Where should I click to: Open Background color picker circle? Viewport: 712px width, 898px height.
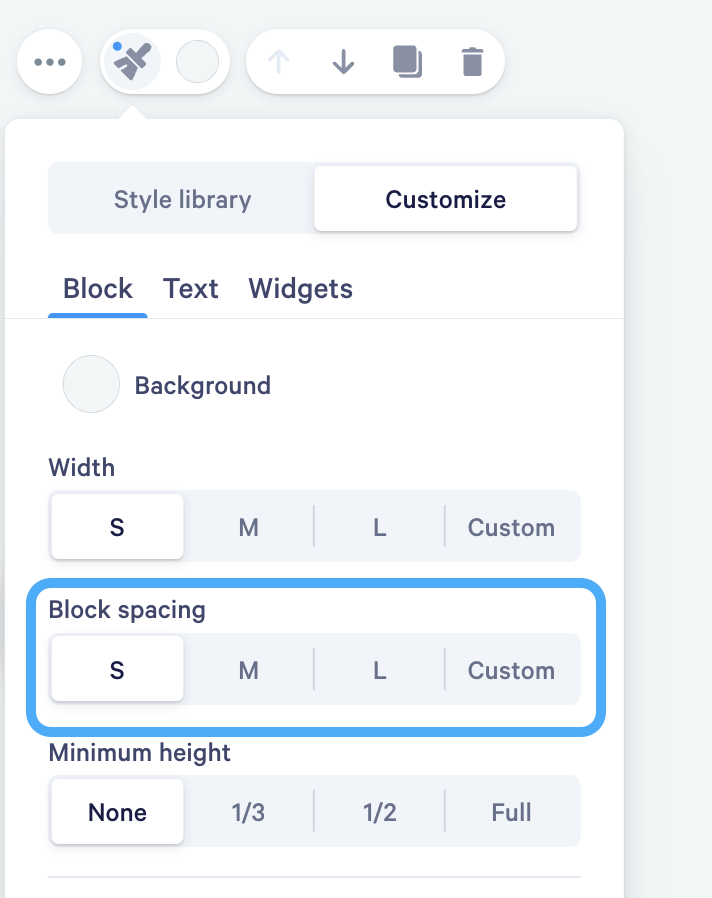91,384
